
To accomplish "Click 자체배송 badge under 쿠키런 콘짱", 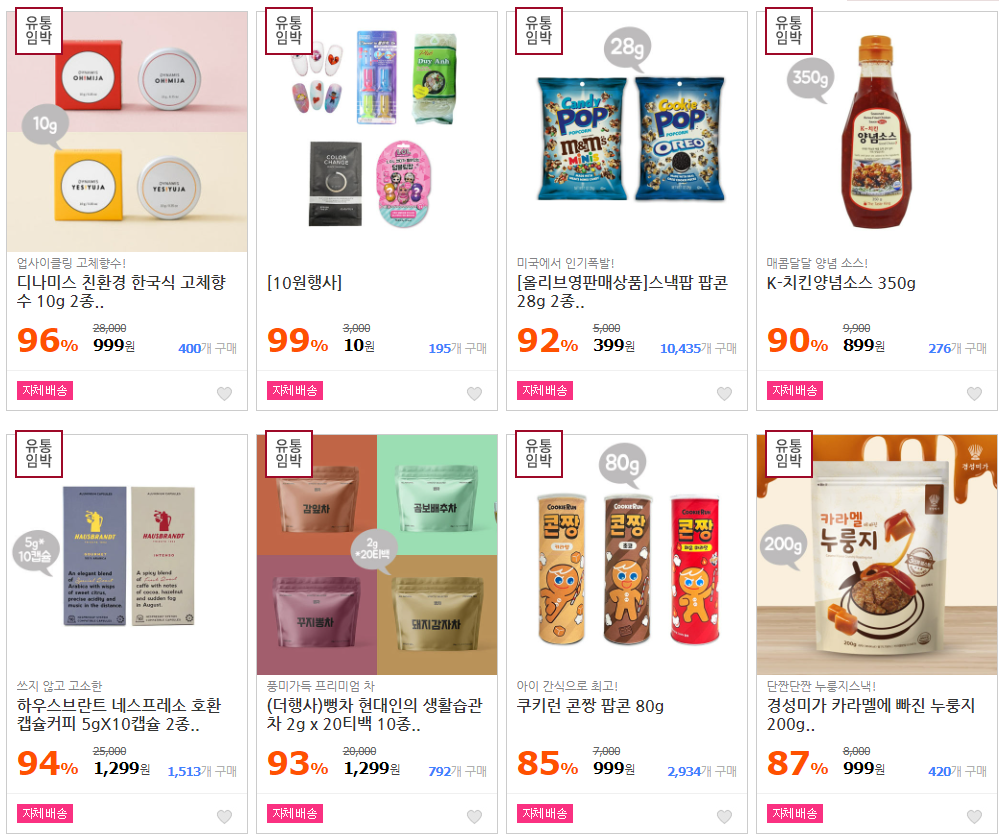I will pyautogui.click(x=544, y=813).
